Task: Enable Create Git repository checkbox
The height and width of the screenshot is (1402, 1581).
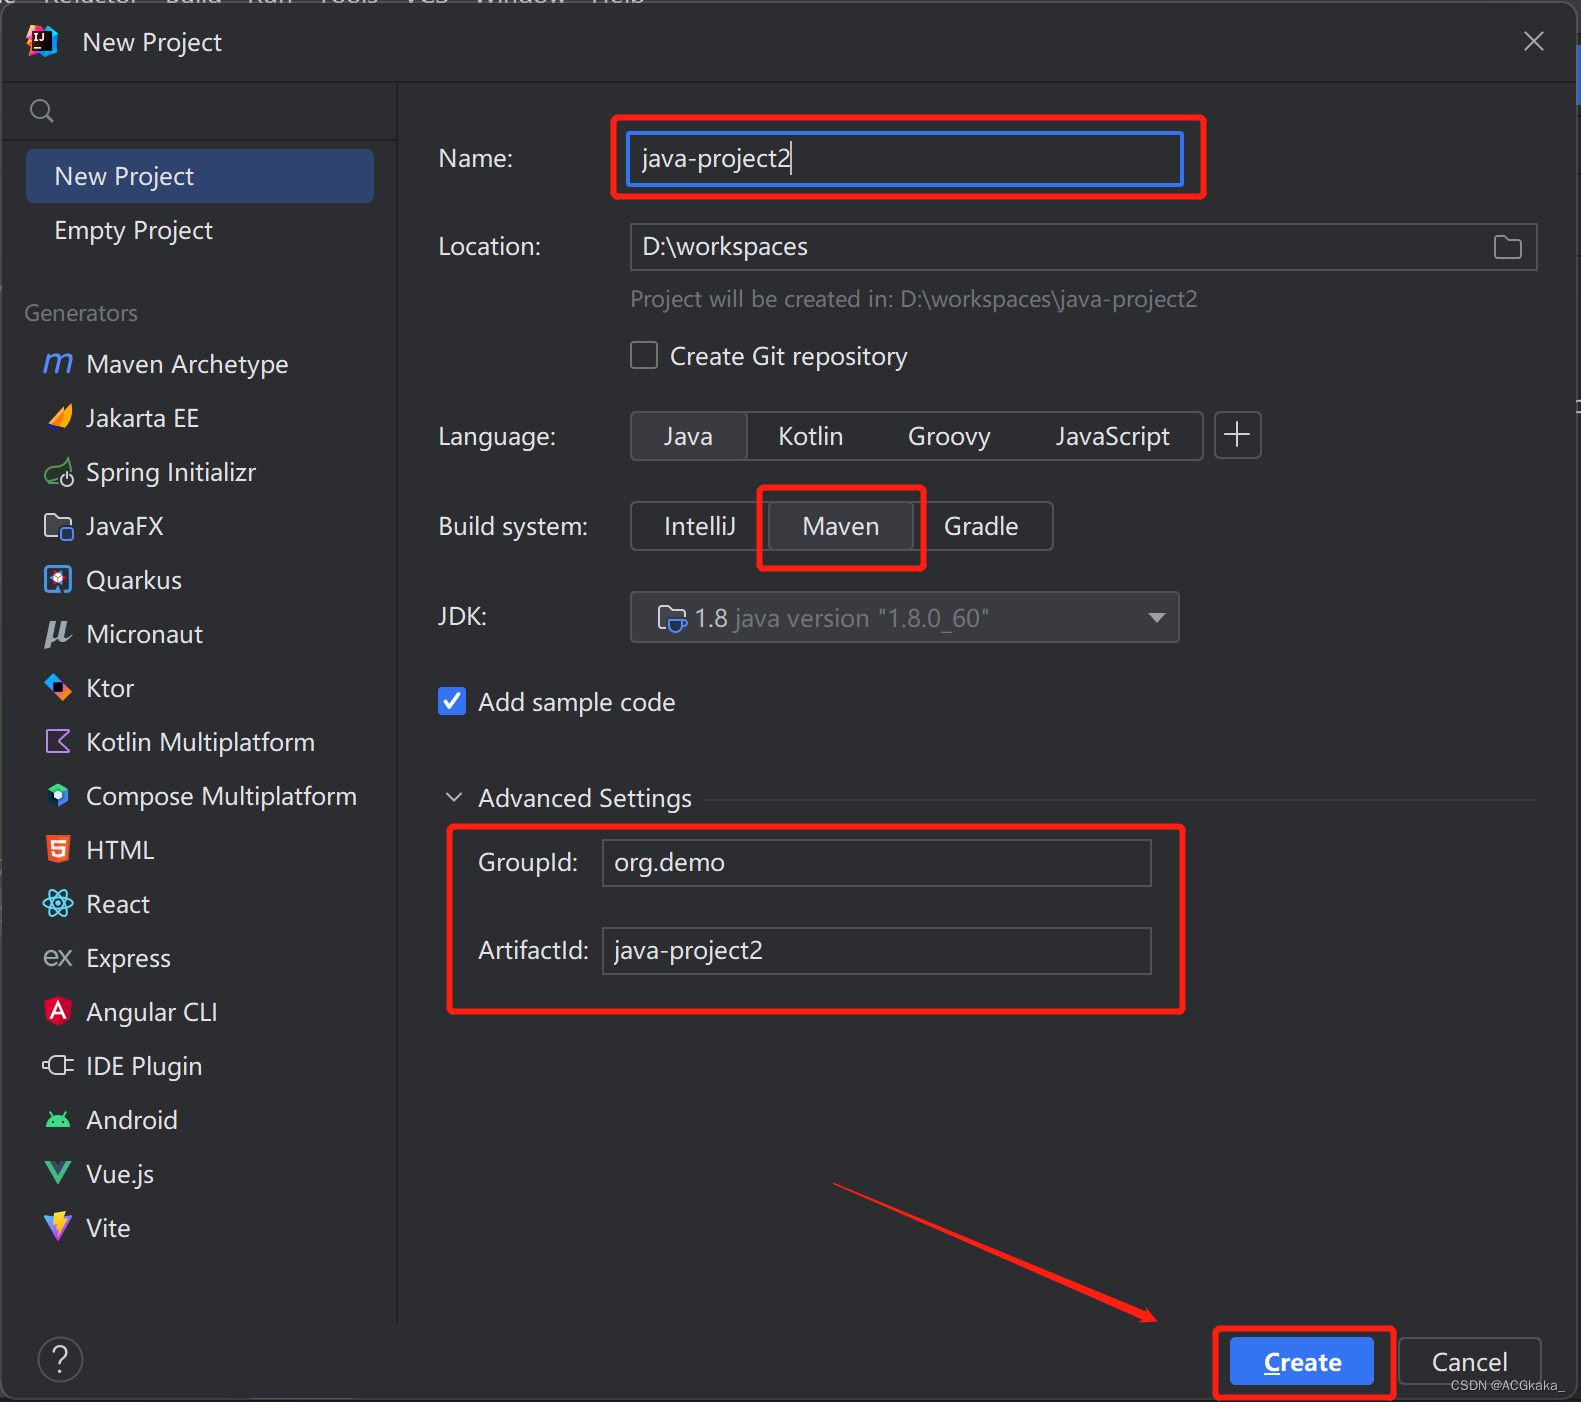Action: tap(644, 355)
